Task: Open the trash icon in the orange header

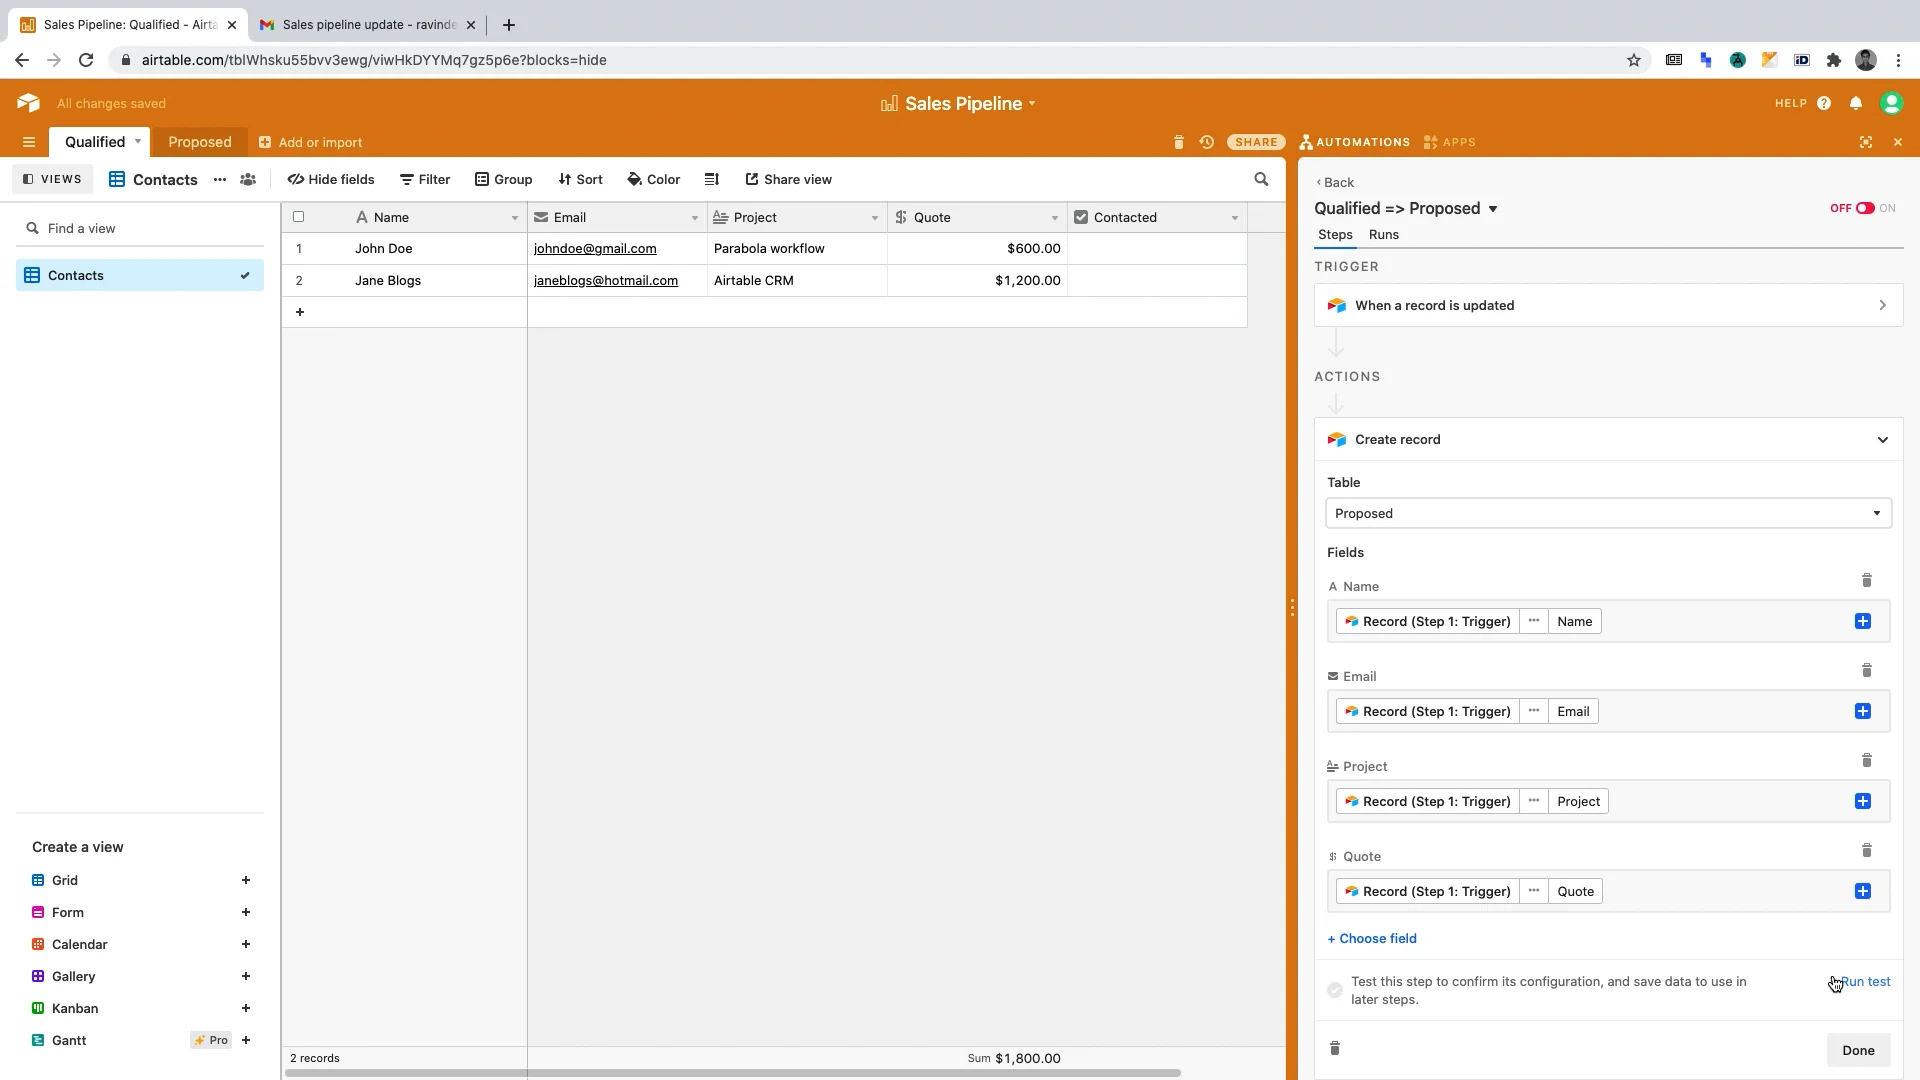Action: pyautogui.click(x=1178, y=142)
